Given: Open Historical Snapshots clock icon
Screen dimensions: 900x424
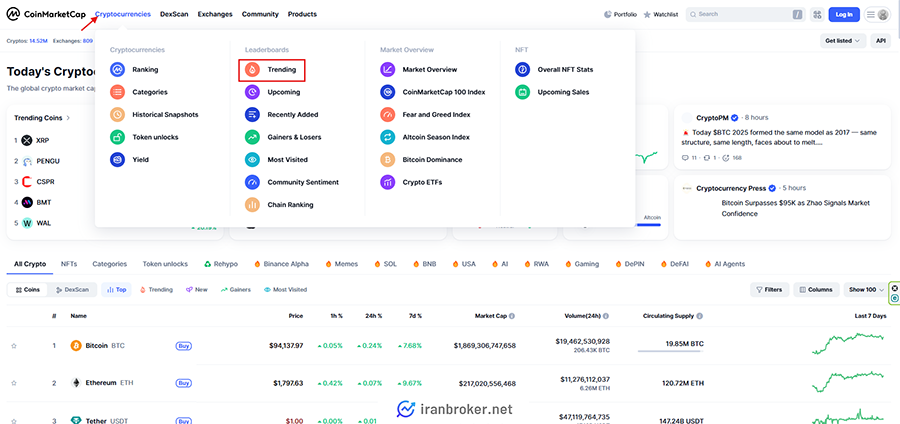Looking at the screenshot, I should point(117,114).
